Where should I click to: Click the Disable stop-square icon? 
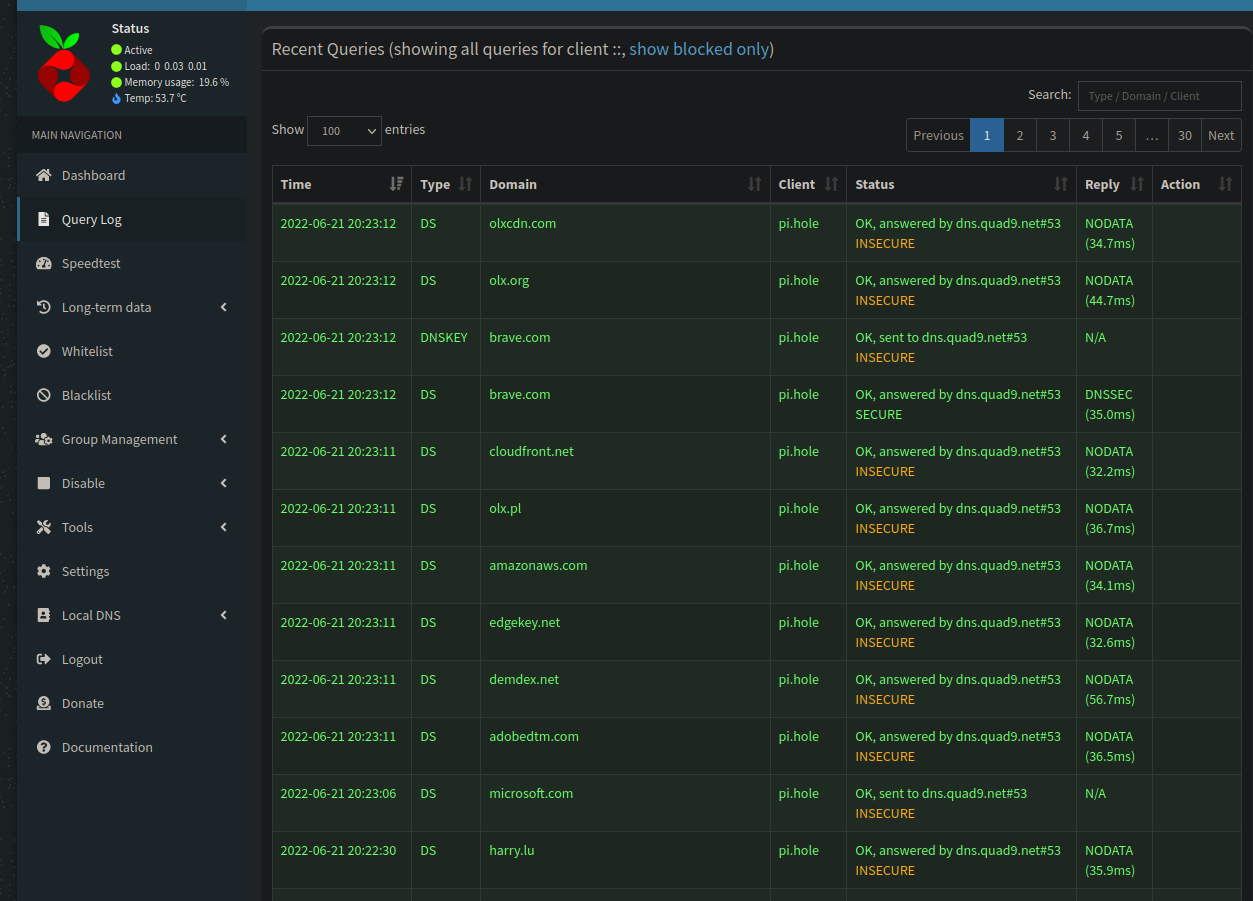tap(43, 483)
